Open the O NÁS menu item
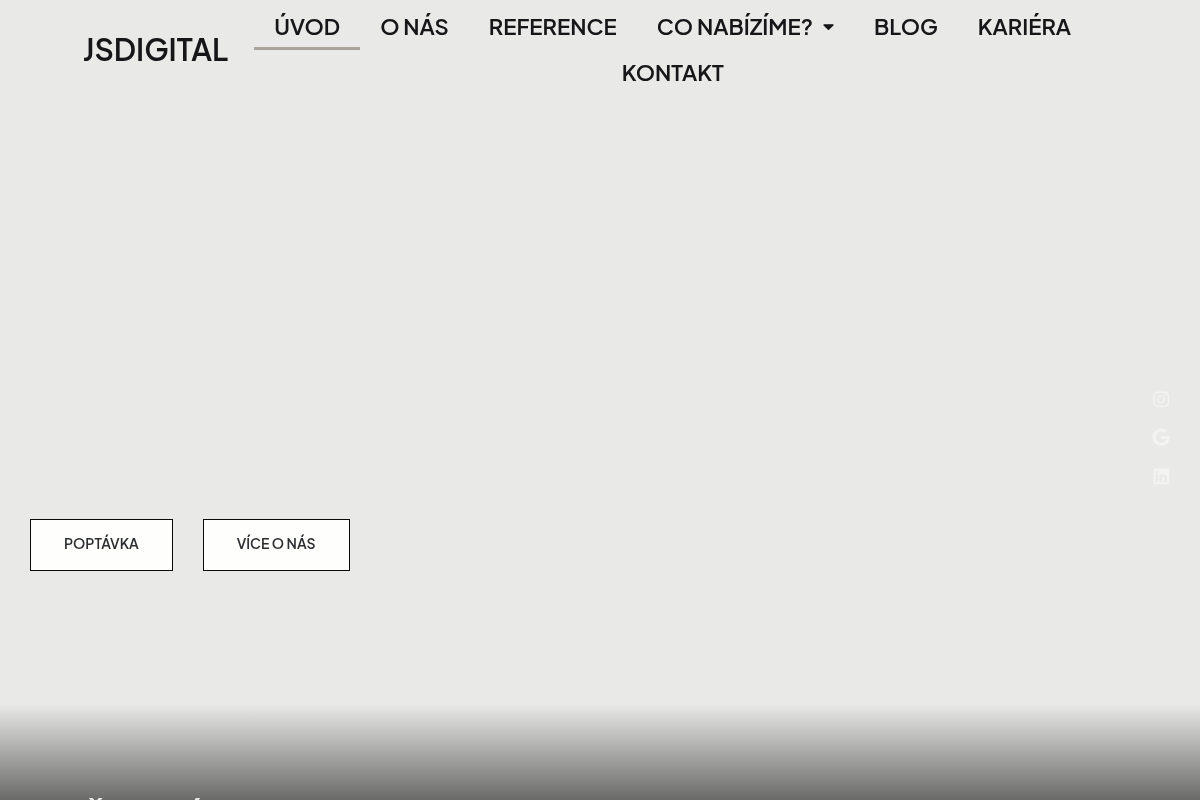 414,26
